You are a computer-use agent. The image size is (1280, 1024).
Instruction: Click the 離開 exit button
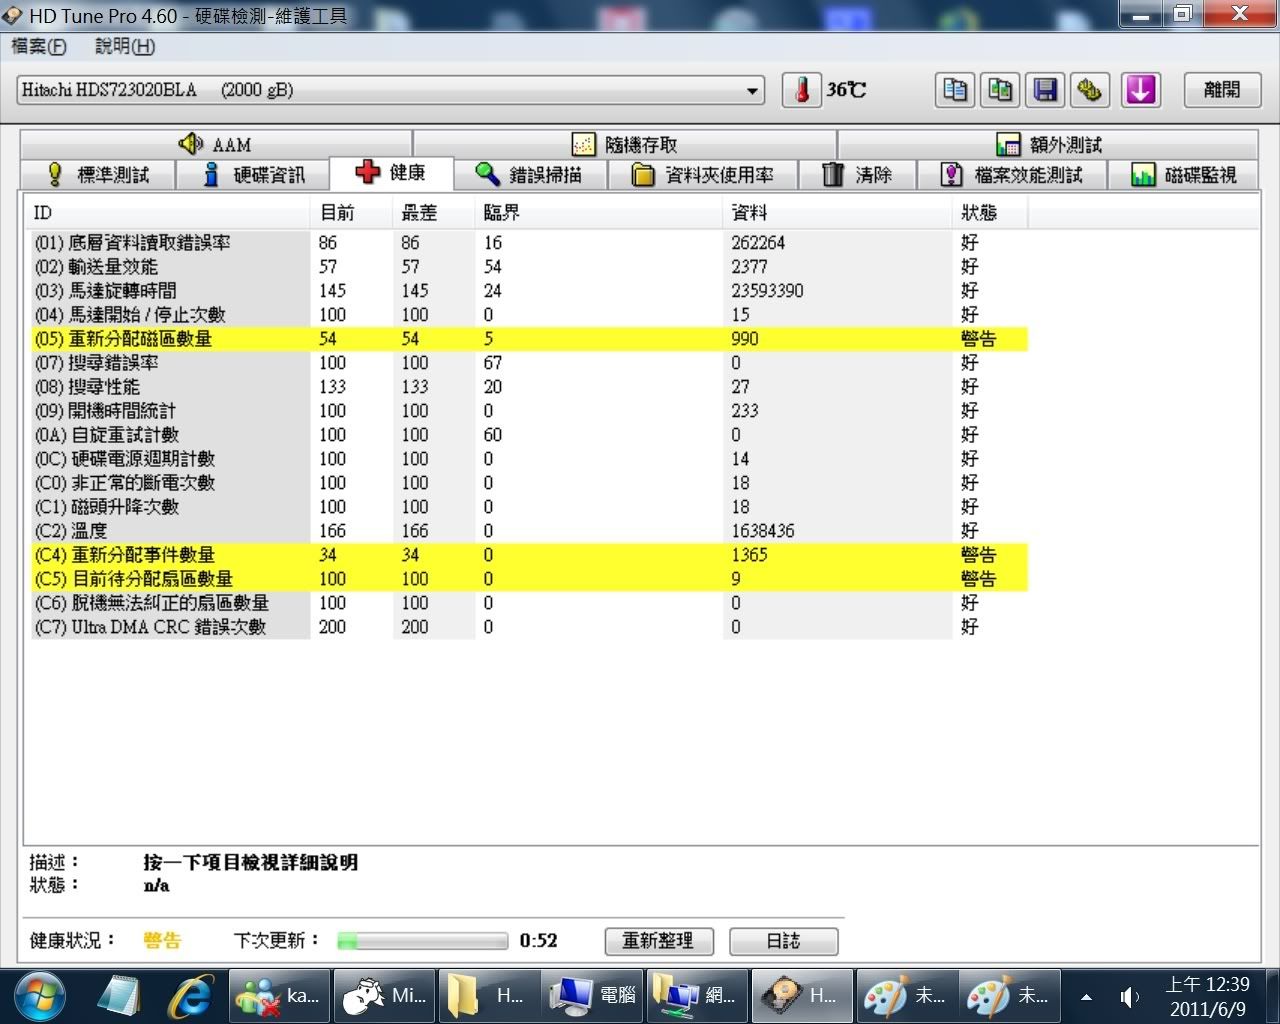[1221, 90]
